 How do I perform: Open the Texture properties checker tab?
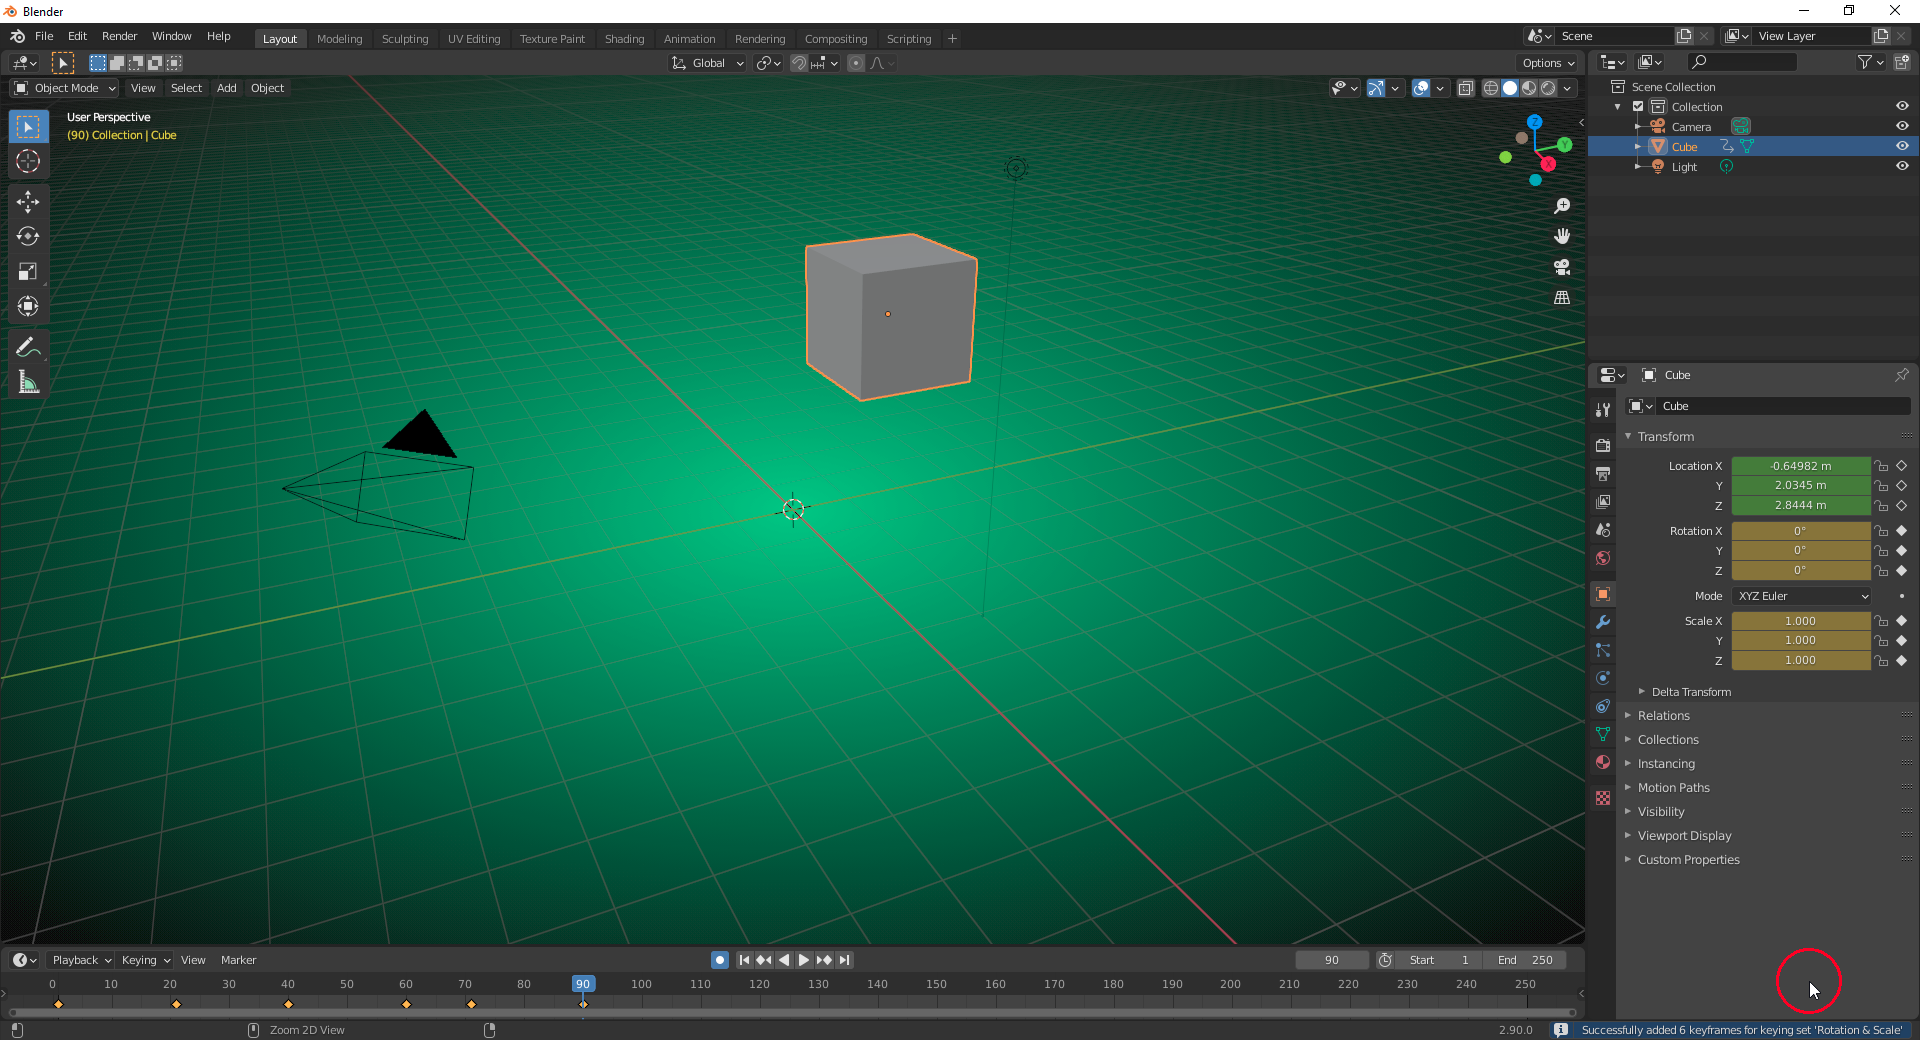click(x=1603, y=798)
